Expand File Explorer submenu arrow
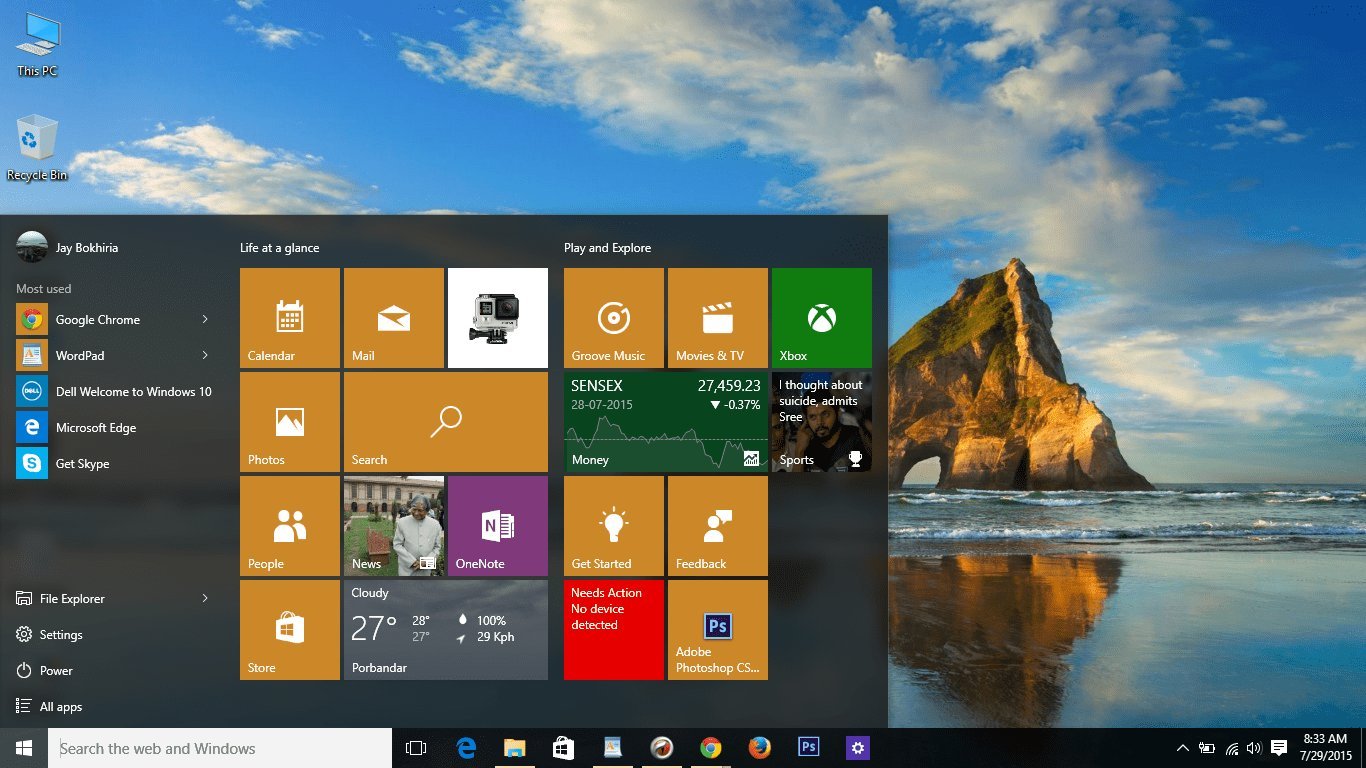 click(205, 599)
